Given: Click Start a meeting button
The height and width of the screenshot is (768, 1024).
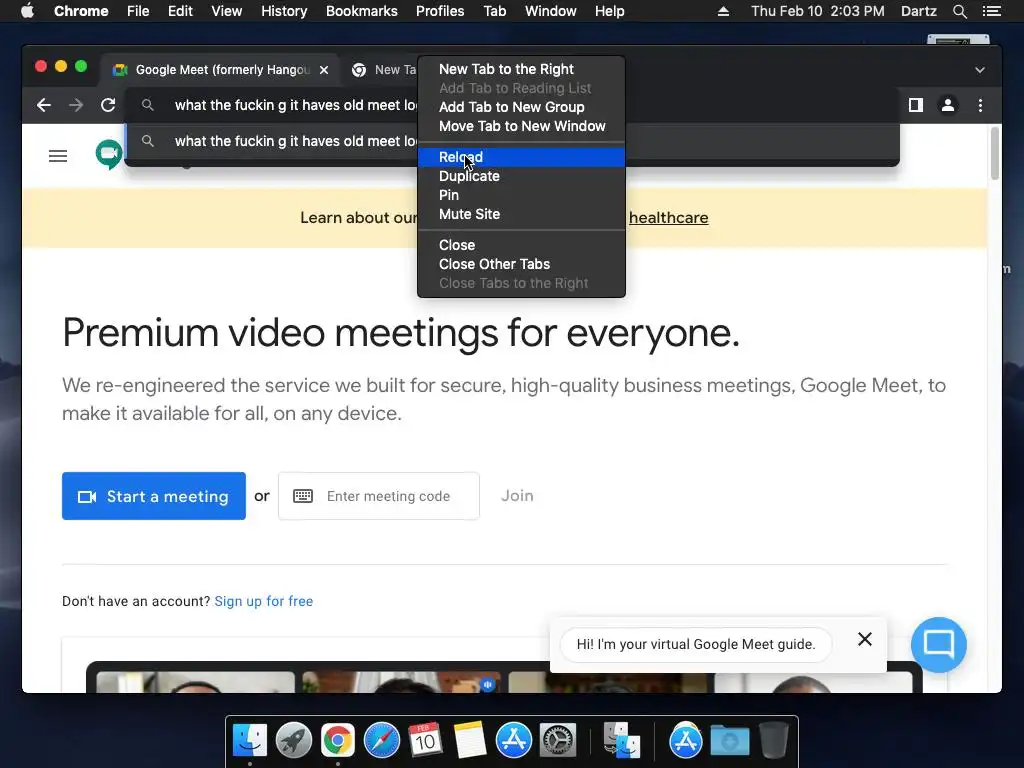Looking at the screenshot, I should 153,496.
